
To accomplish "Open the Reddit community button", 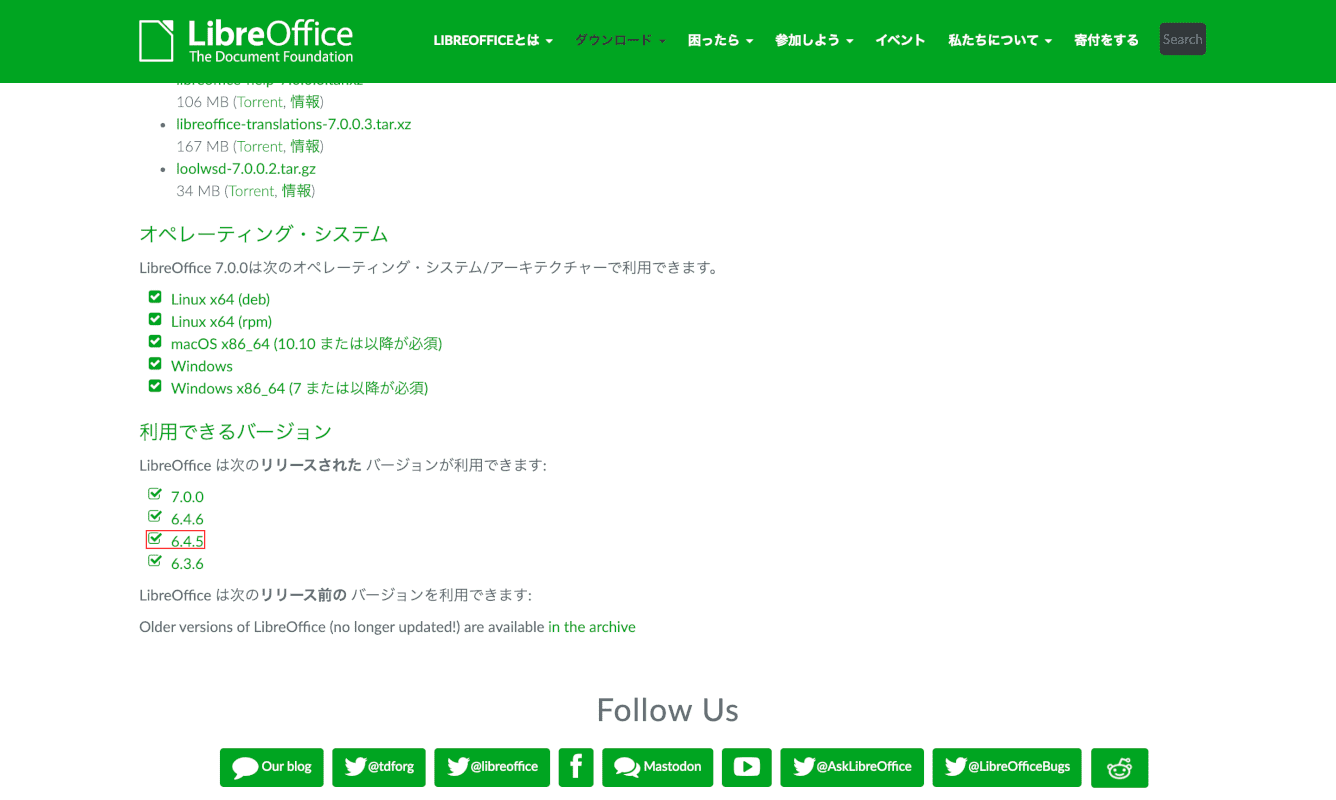I will pos(1119,767).
